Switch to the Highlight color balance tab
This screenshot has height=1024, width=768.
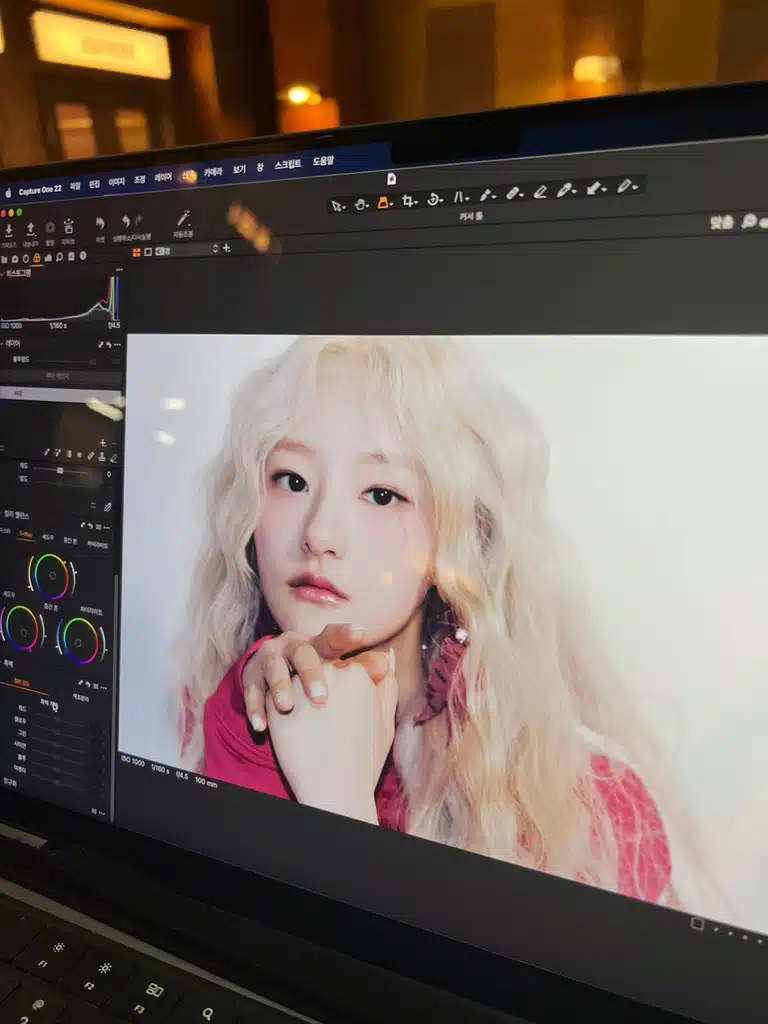coord(97,544)
